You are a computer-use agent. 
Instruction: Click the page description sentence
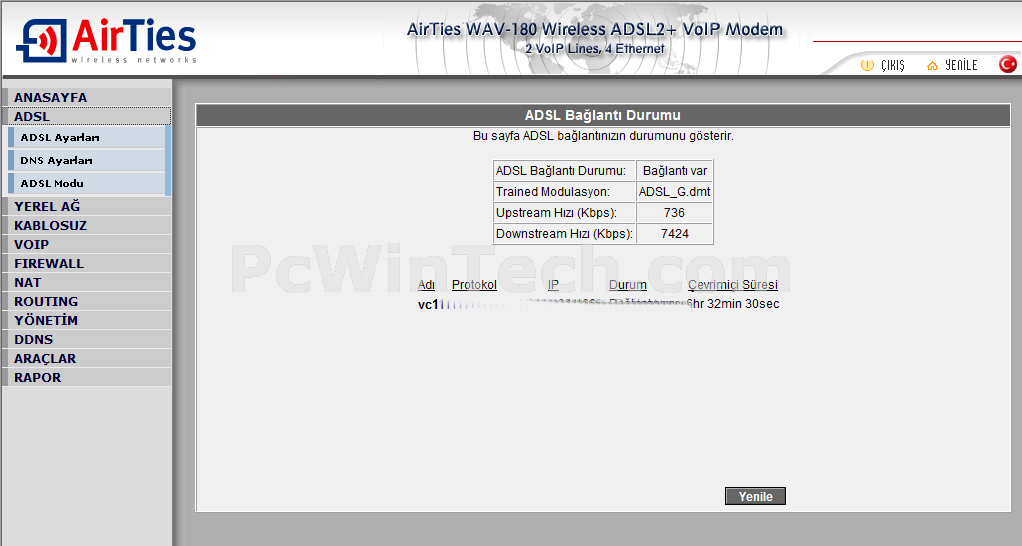pyautogui.click(x=603, y=136)
